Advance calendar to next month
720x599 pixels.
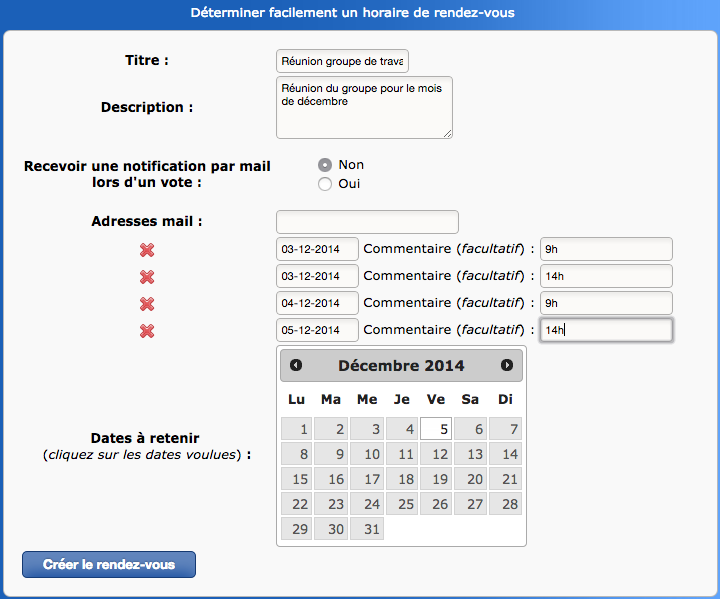point(507,366)
